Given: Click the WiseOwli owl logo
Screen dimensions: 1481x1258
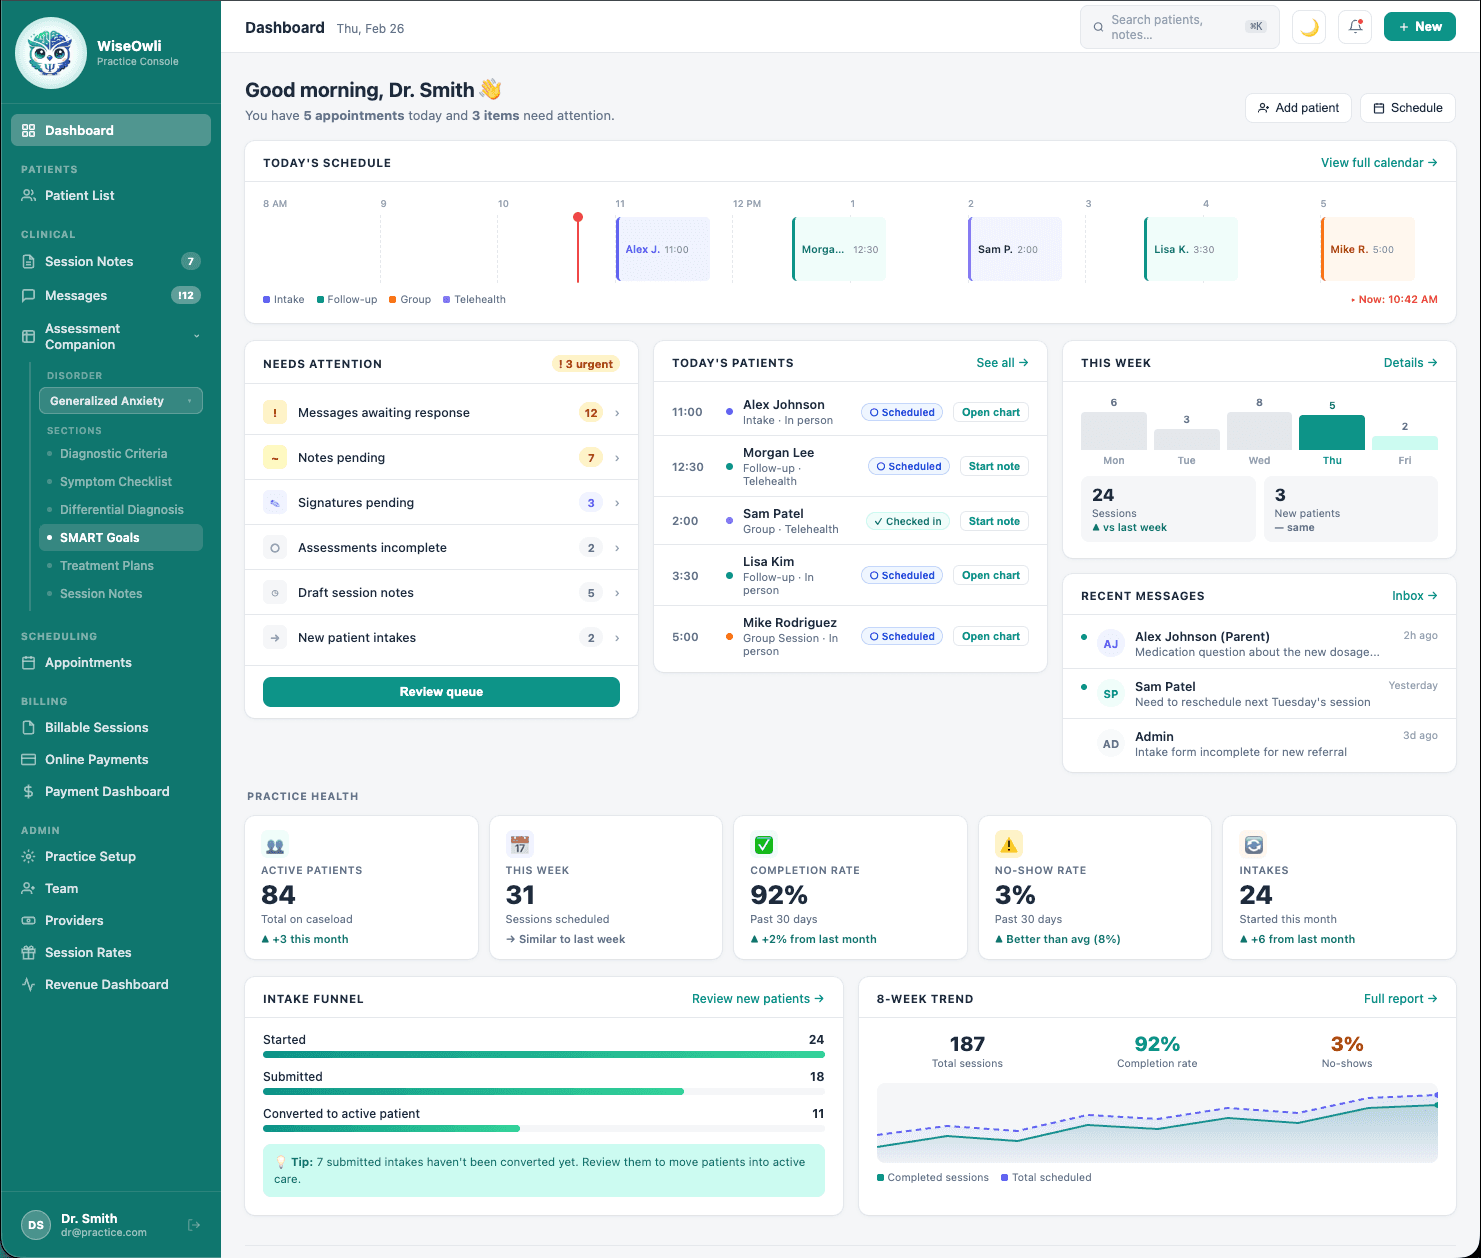Looking at the screenshot, I should point(50,52).
